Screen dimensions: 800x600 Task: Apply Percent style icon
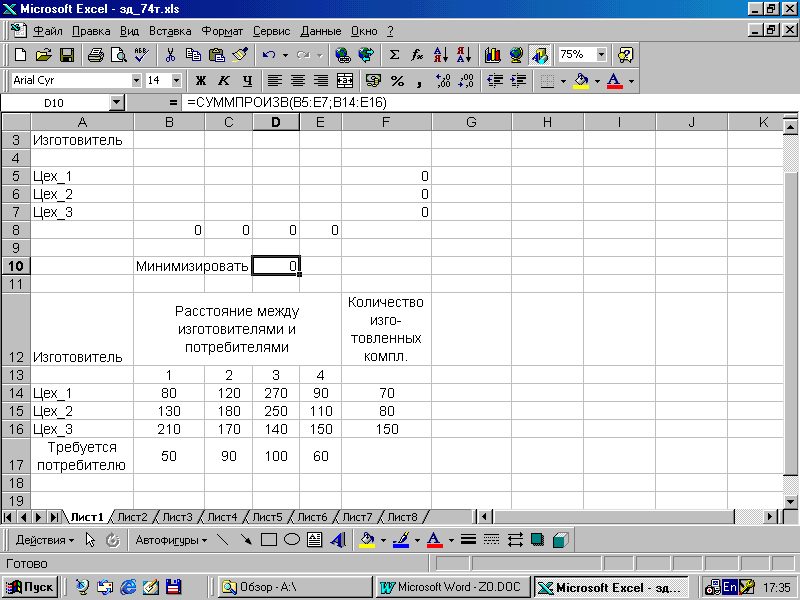pyautogui.click(x=397, y=81)
